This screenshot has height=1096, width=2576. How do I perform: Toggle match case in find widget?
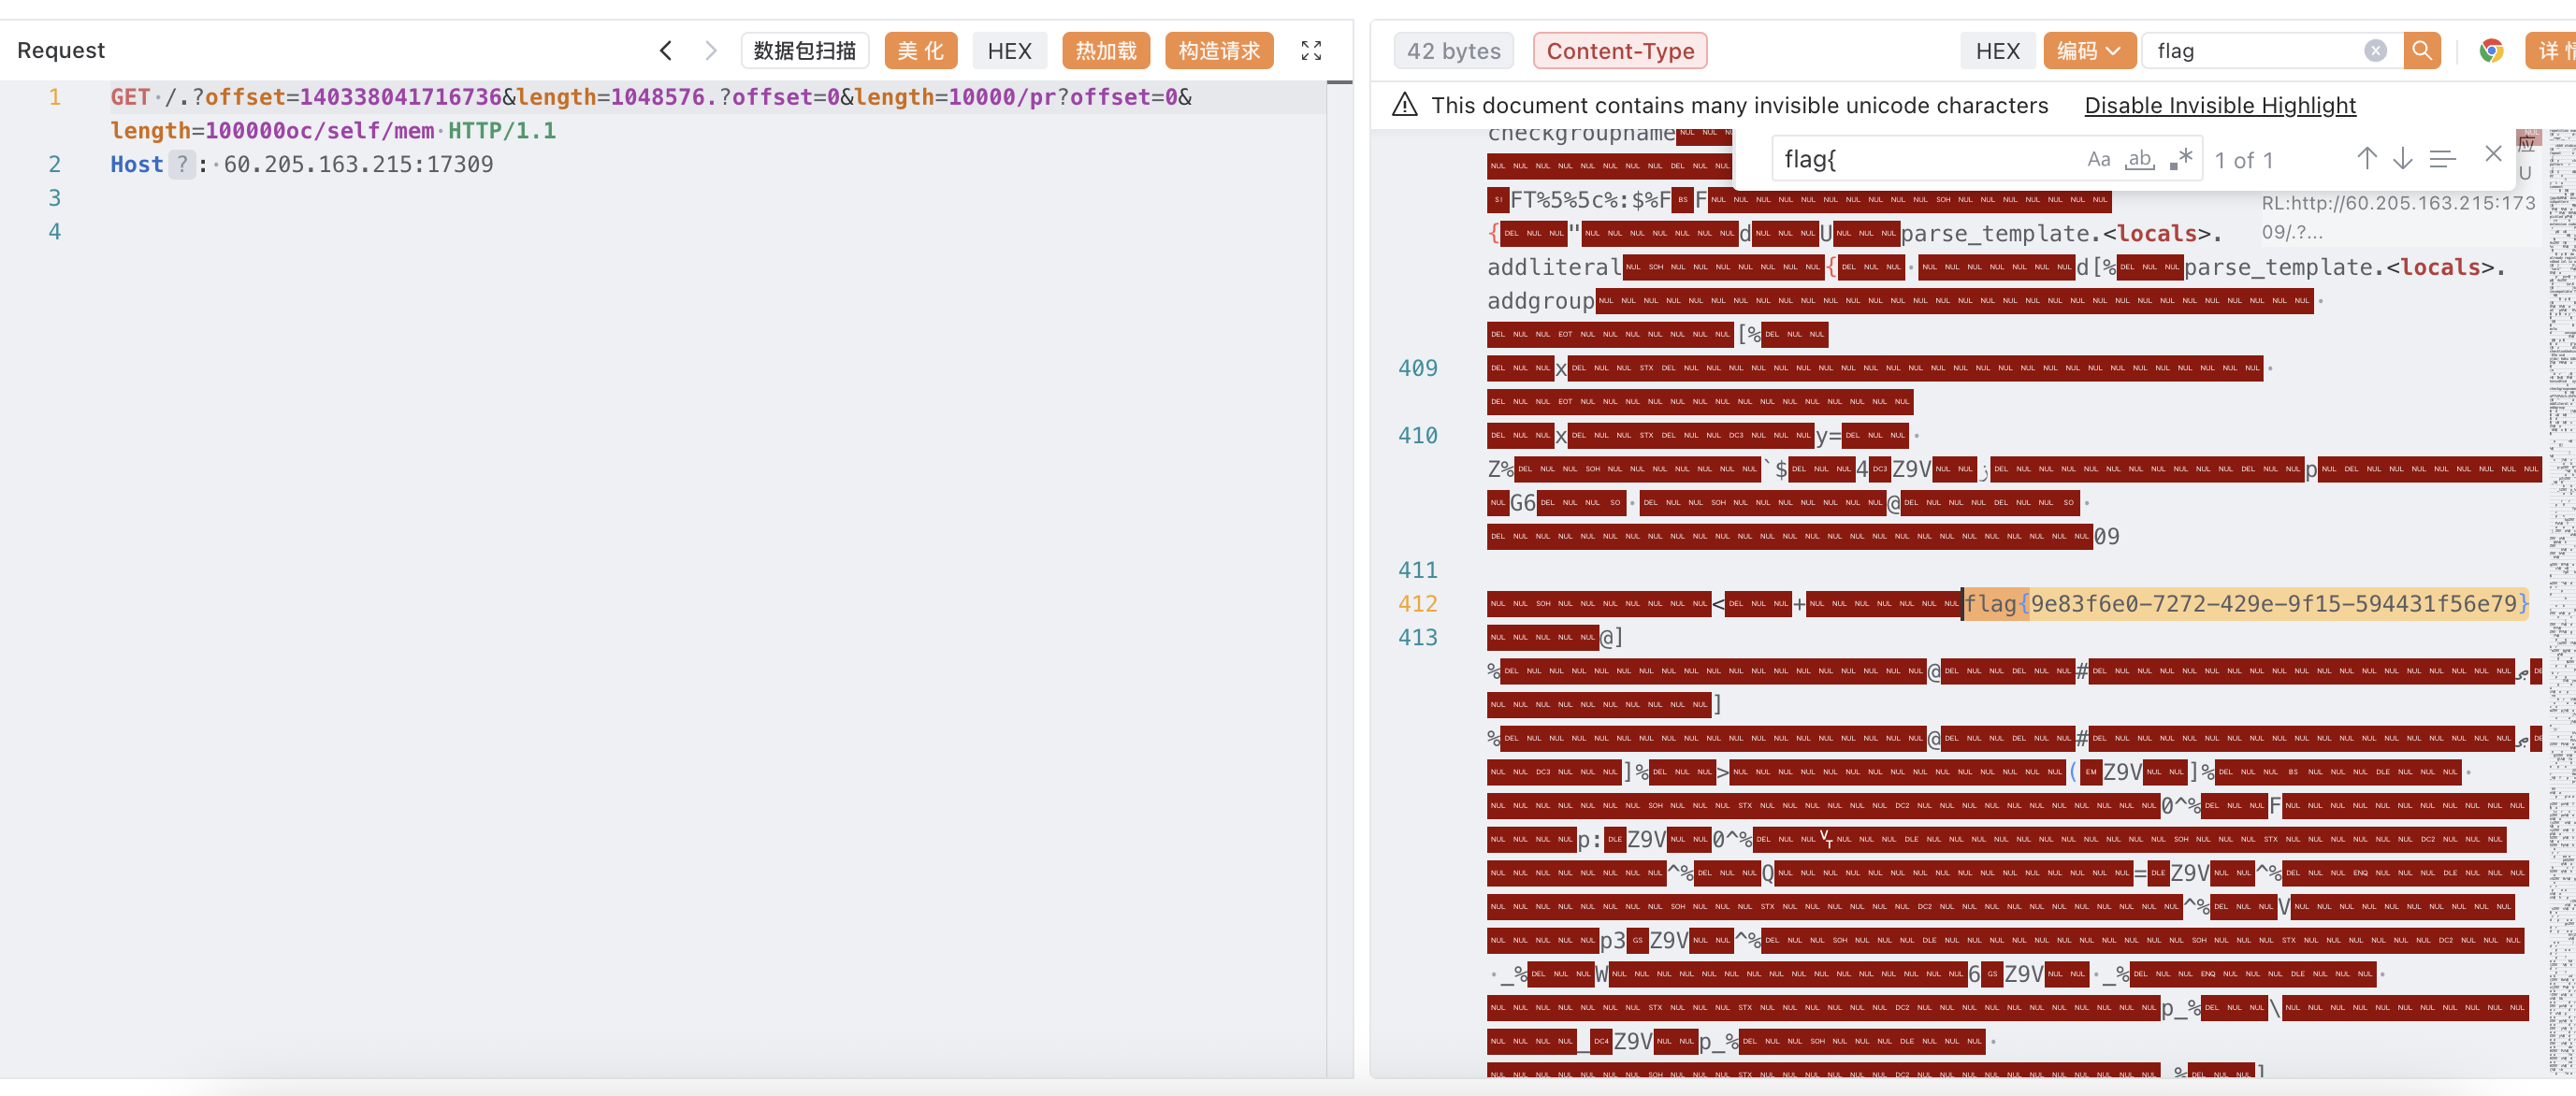pyautogui.click(x=2099, y=159)
